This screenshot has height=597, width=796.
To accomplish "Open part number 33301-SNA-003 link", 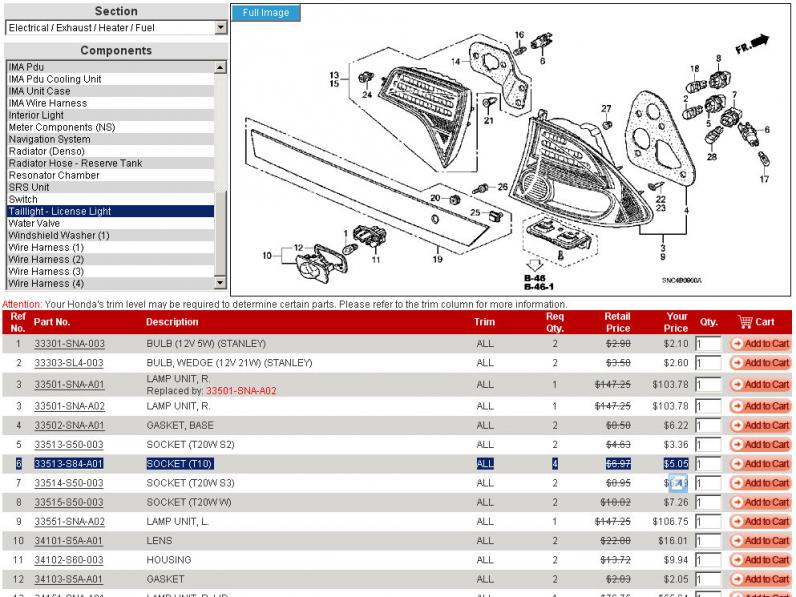I will click(x=70, y=344).
